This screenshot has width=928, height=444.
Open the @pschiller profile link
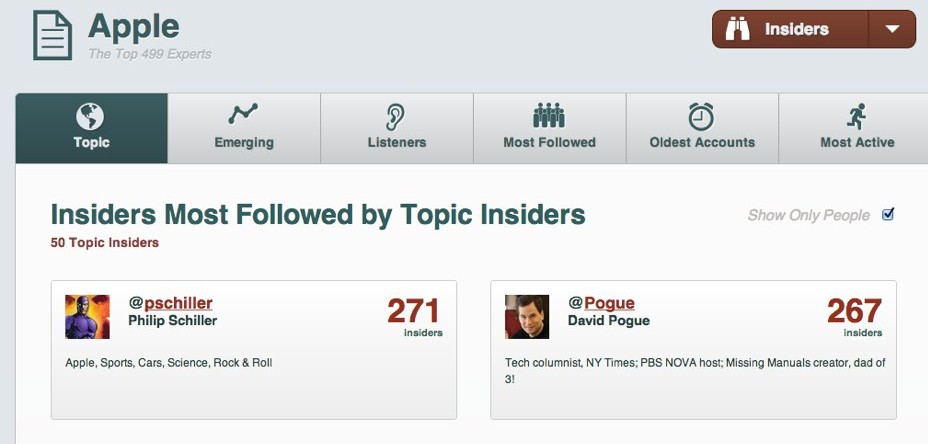click(x=170, y=303)
